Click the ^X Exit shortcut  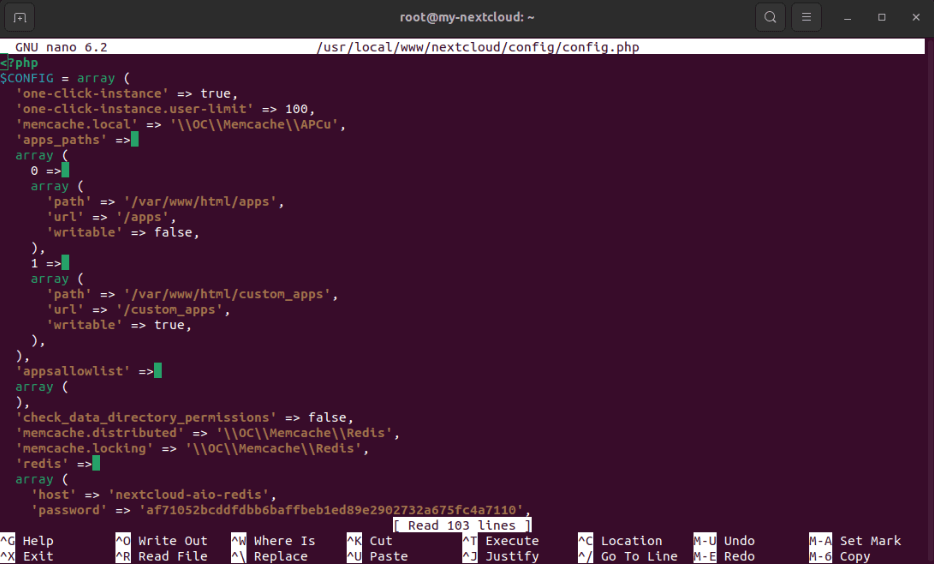coord(27,557)
